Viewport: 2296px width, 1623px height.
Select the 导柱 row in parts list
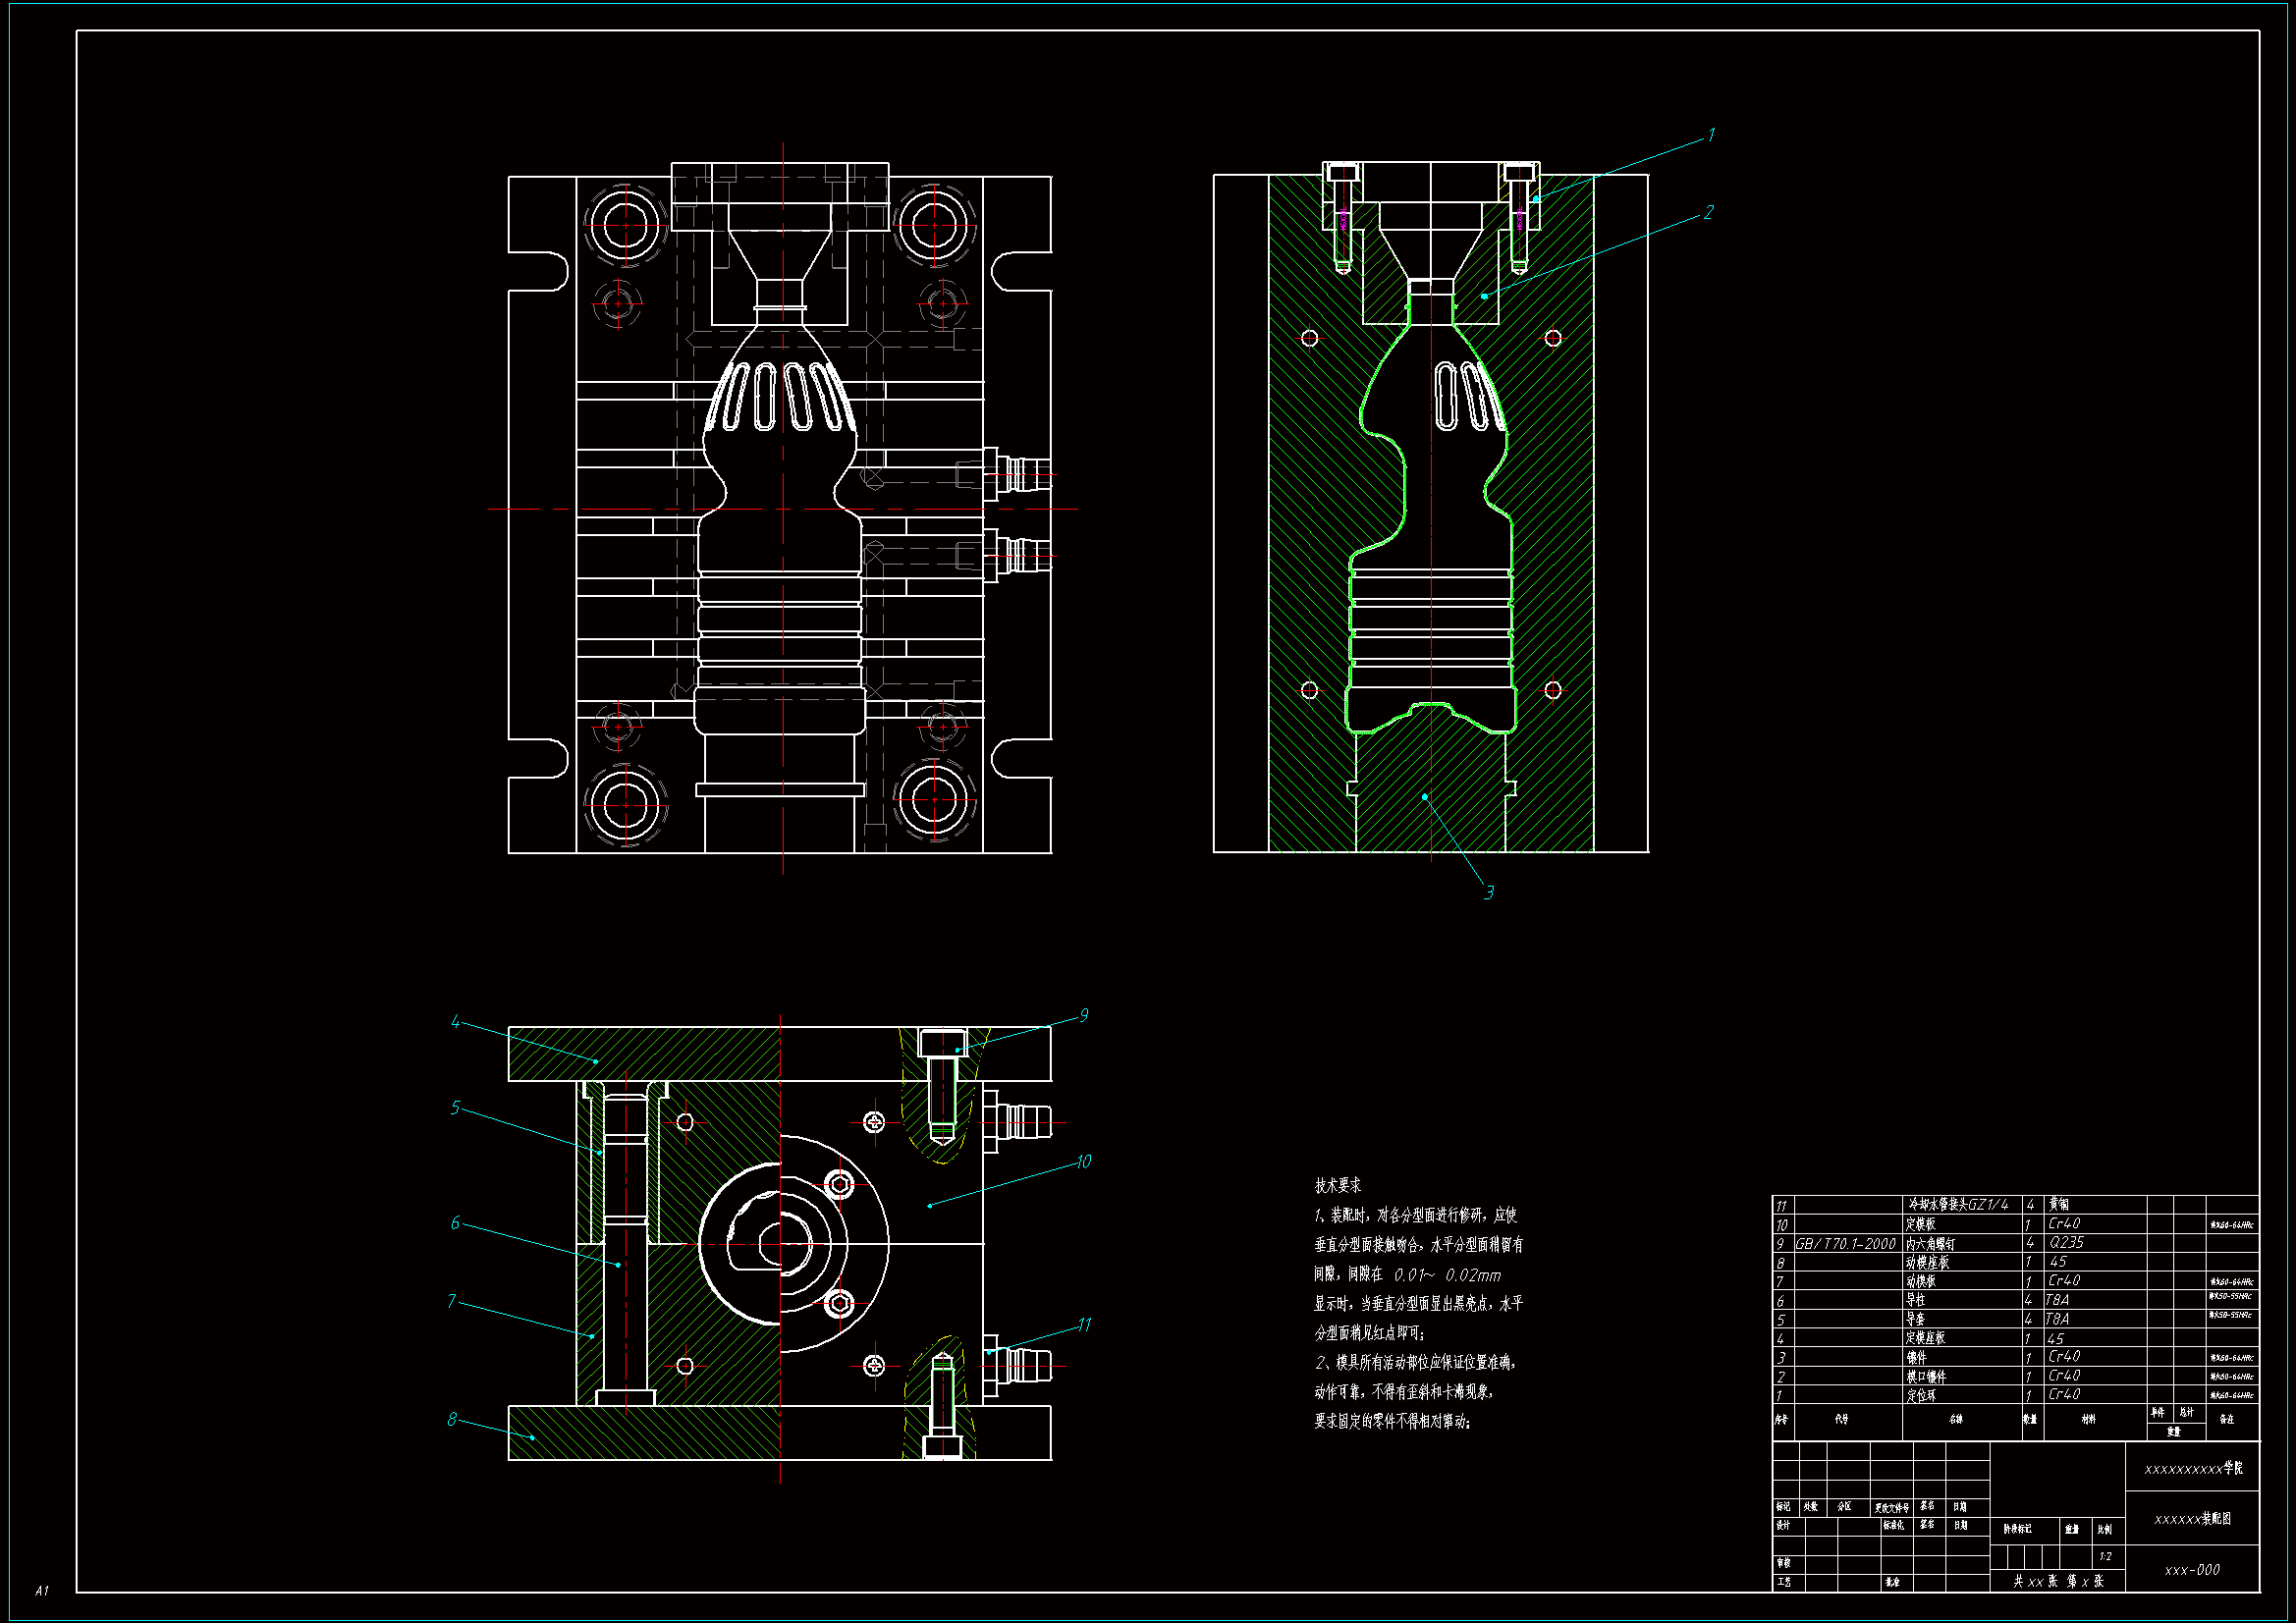pos(1915,1300)
